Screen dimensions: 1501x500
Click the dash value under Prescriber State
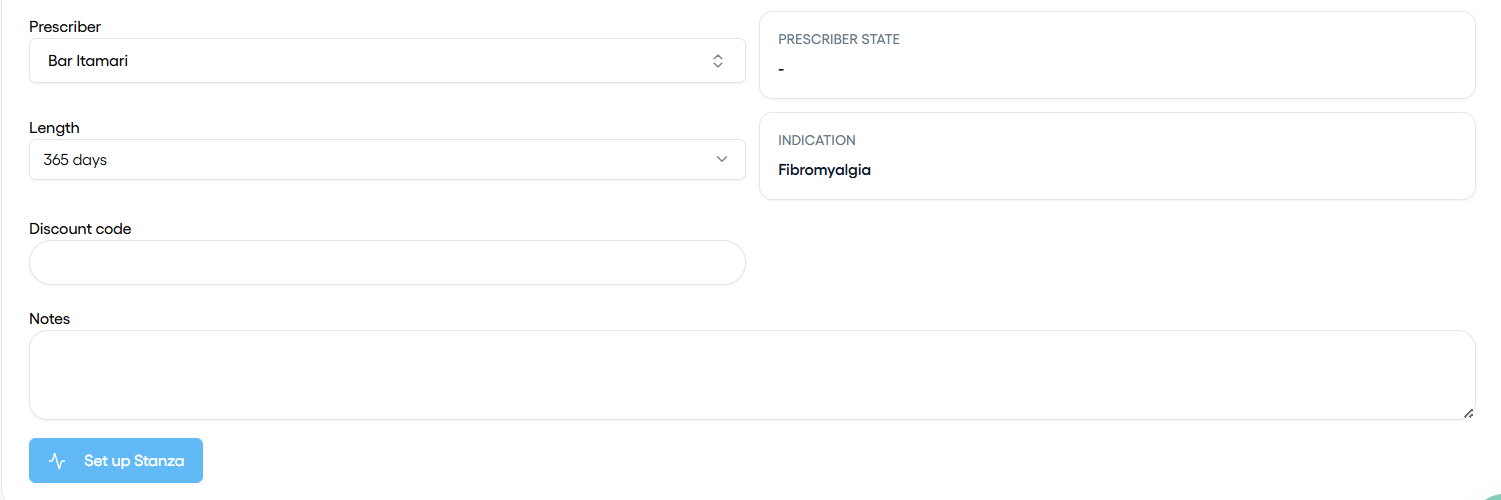pos(781,69)
